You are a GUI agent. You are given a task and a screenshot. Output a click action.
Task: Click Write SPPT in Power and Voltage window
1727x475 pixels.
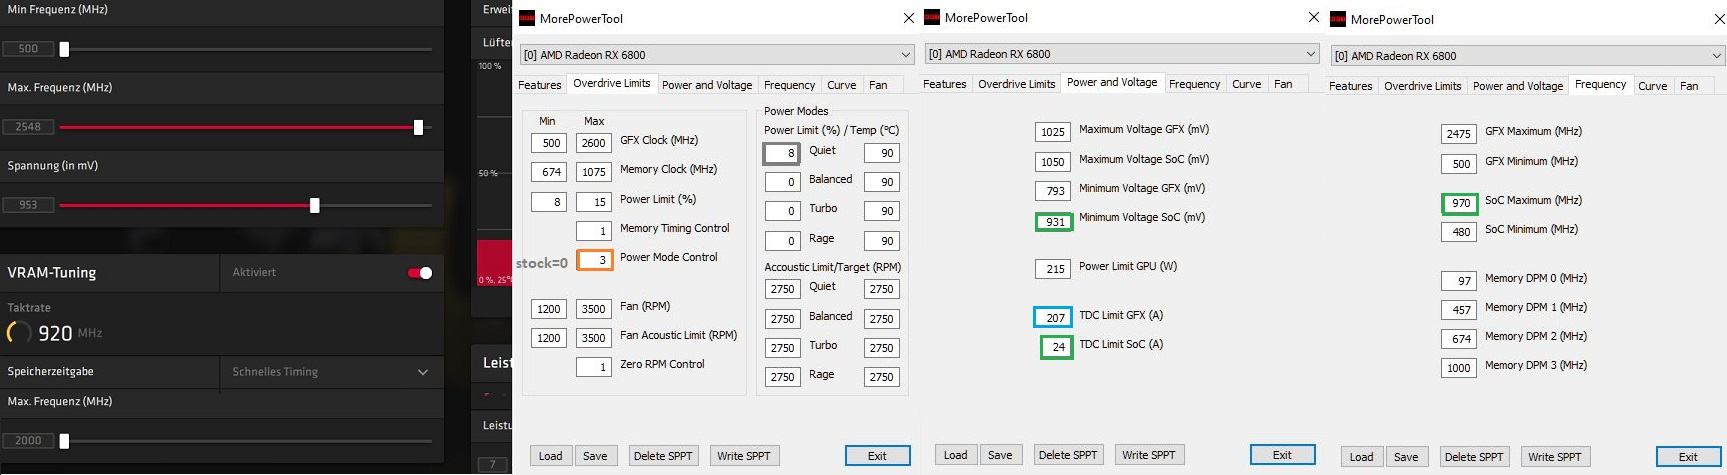pyautogui.click(x=1149, y=455)
